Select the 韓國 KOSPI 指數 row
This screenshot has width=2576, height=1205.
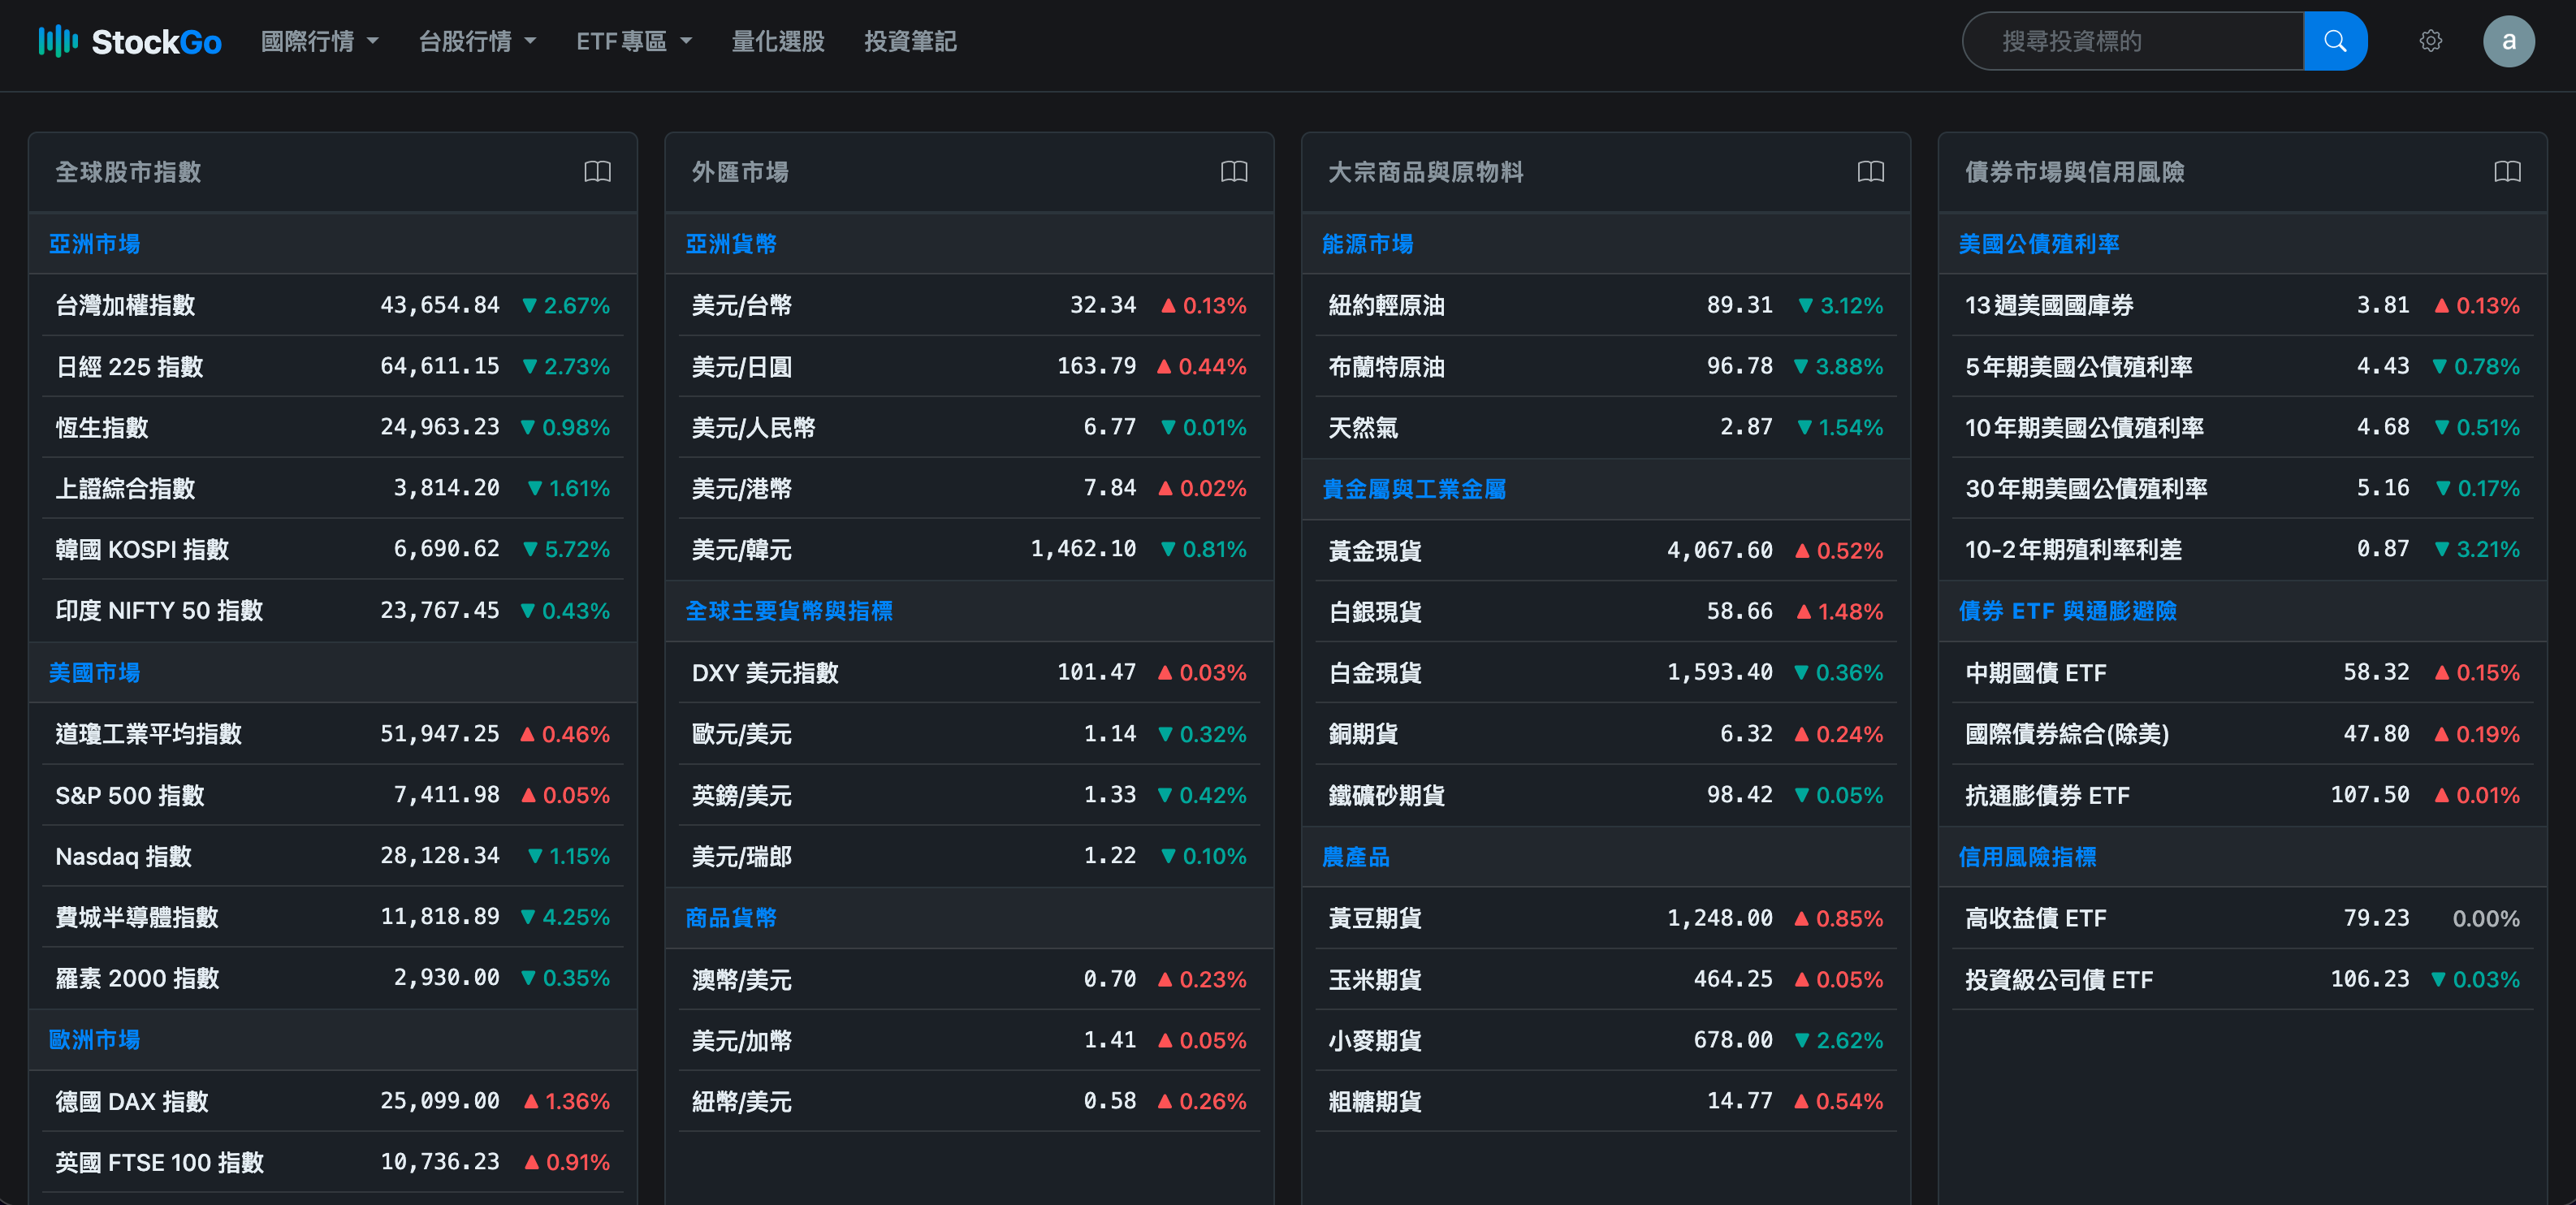point(333,549)
